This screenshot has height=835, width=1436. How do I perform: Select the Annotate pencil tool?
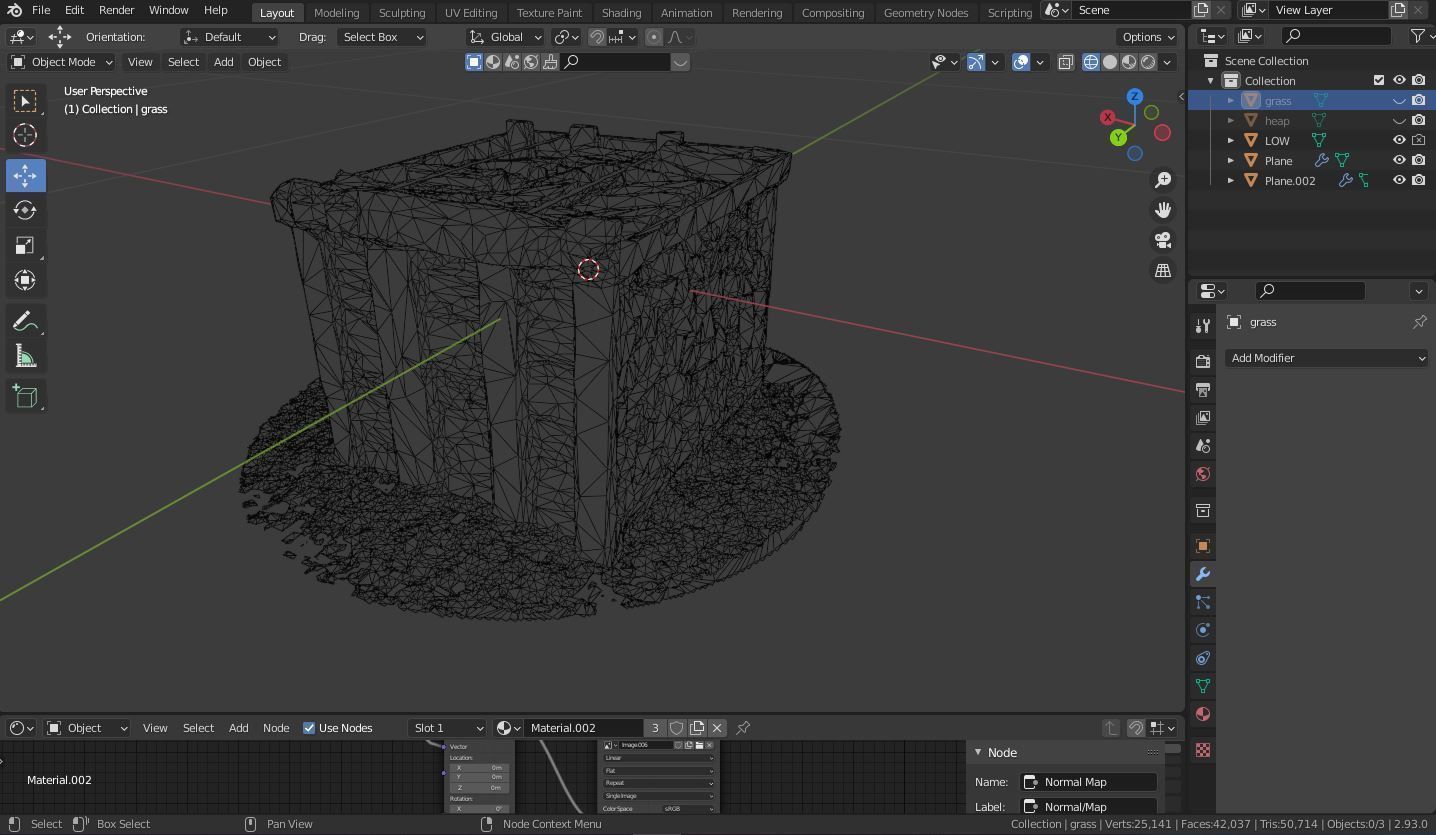[25, 321]
